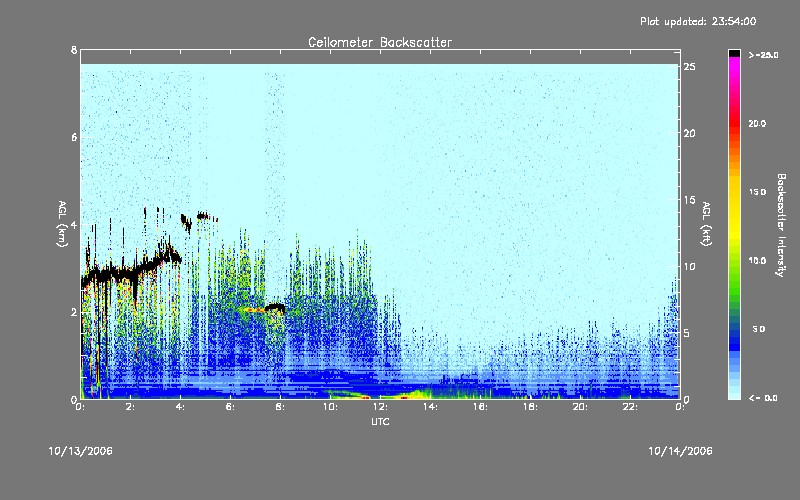Click the '10:' hour tick on the time axis

(331, 407)
